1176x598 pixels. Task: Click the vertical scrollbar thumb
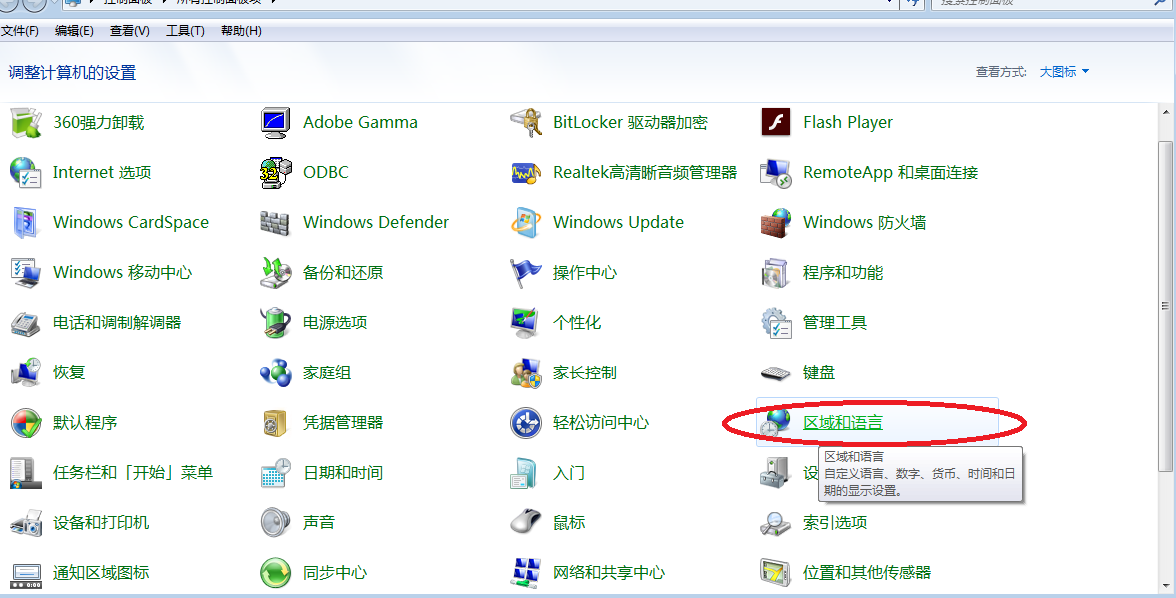[1166, 306]
